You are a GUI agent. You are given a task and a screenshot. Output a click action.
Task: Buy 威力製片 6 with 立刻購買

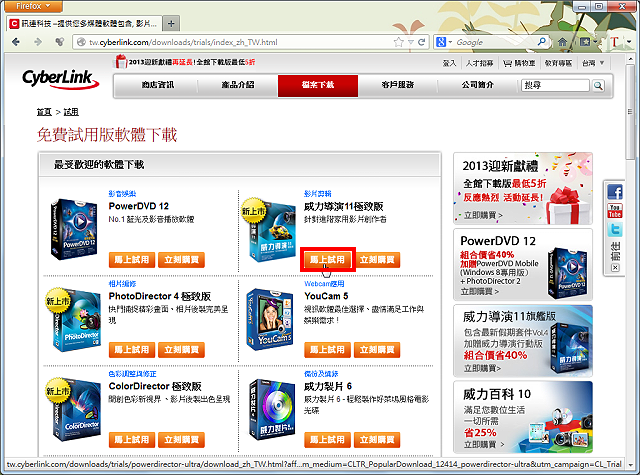pos(377,440)
